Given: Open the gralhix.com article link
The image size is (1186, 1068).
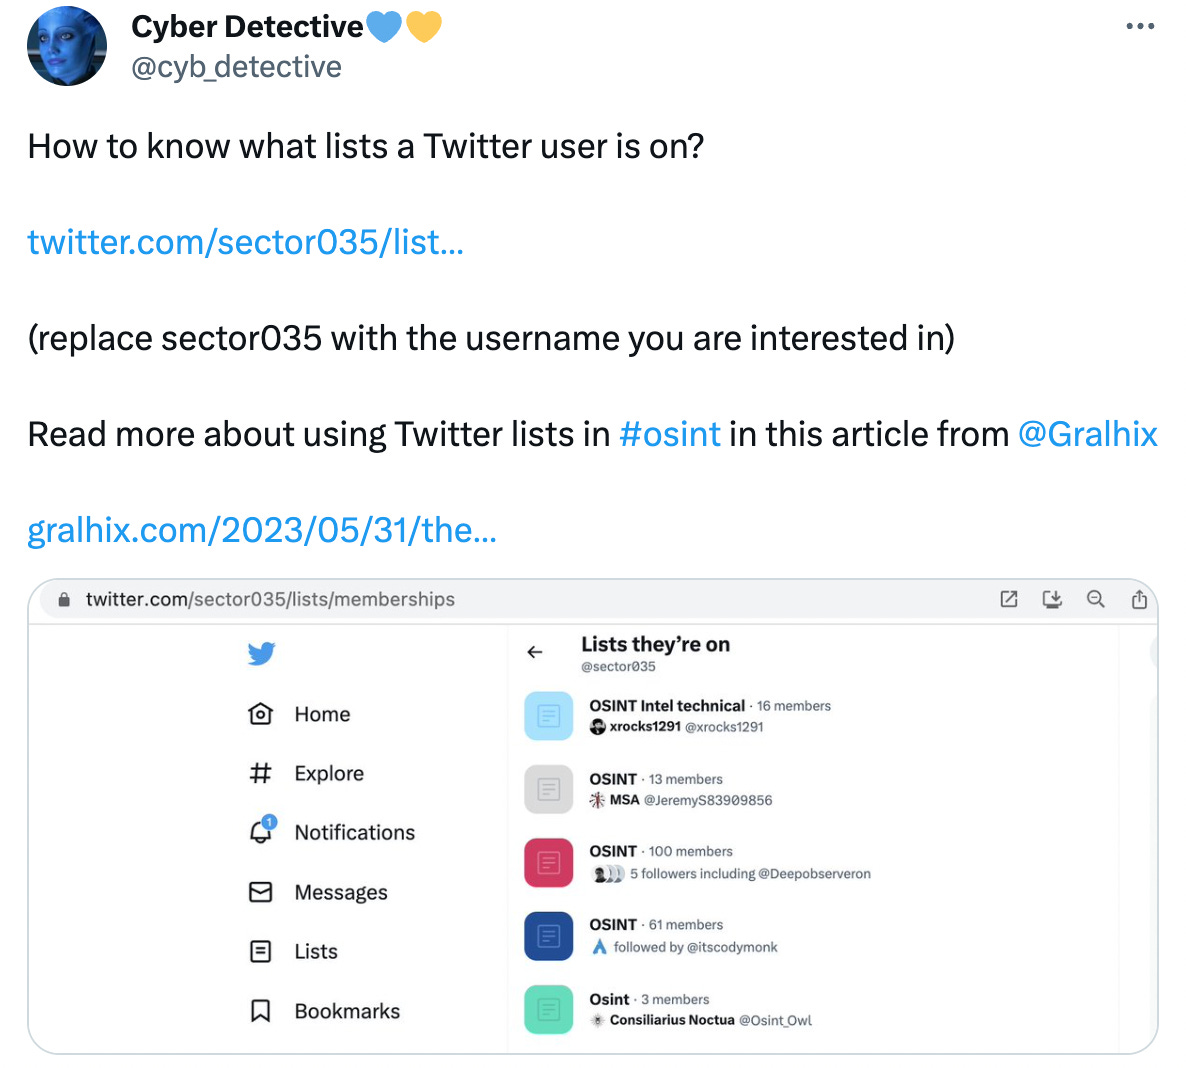Looking at the screenshot, I should tap(262, 530).
